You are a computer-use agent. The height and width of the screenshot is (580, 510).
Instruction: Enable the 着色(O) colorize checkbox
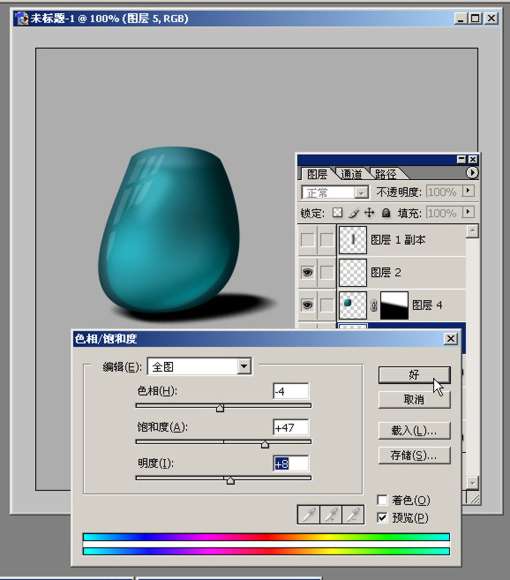382,500
